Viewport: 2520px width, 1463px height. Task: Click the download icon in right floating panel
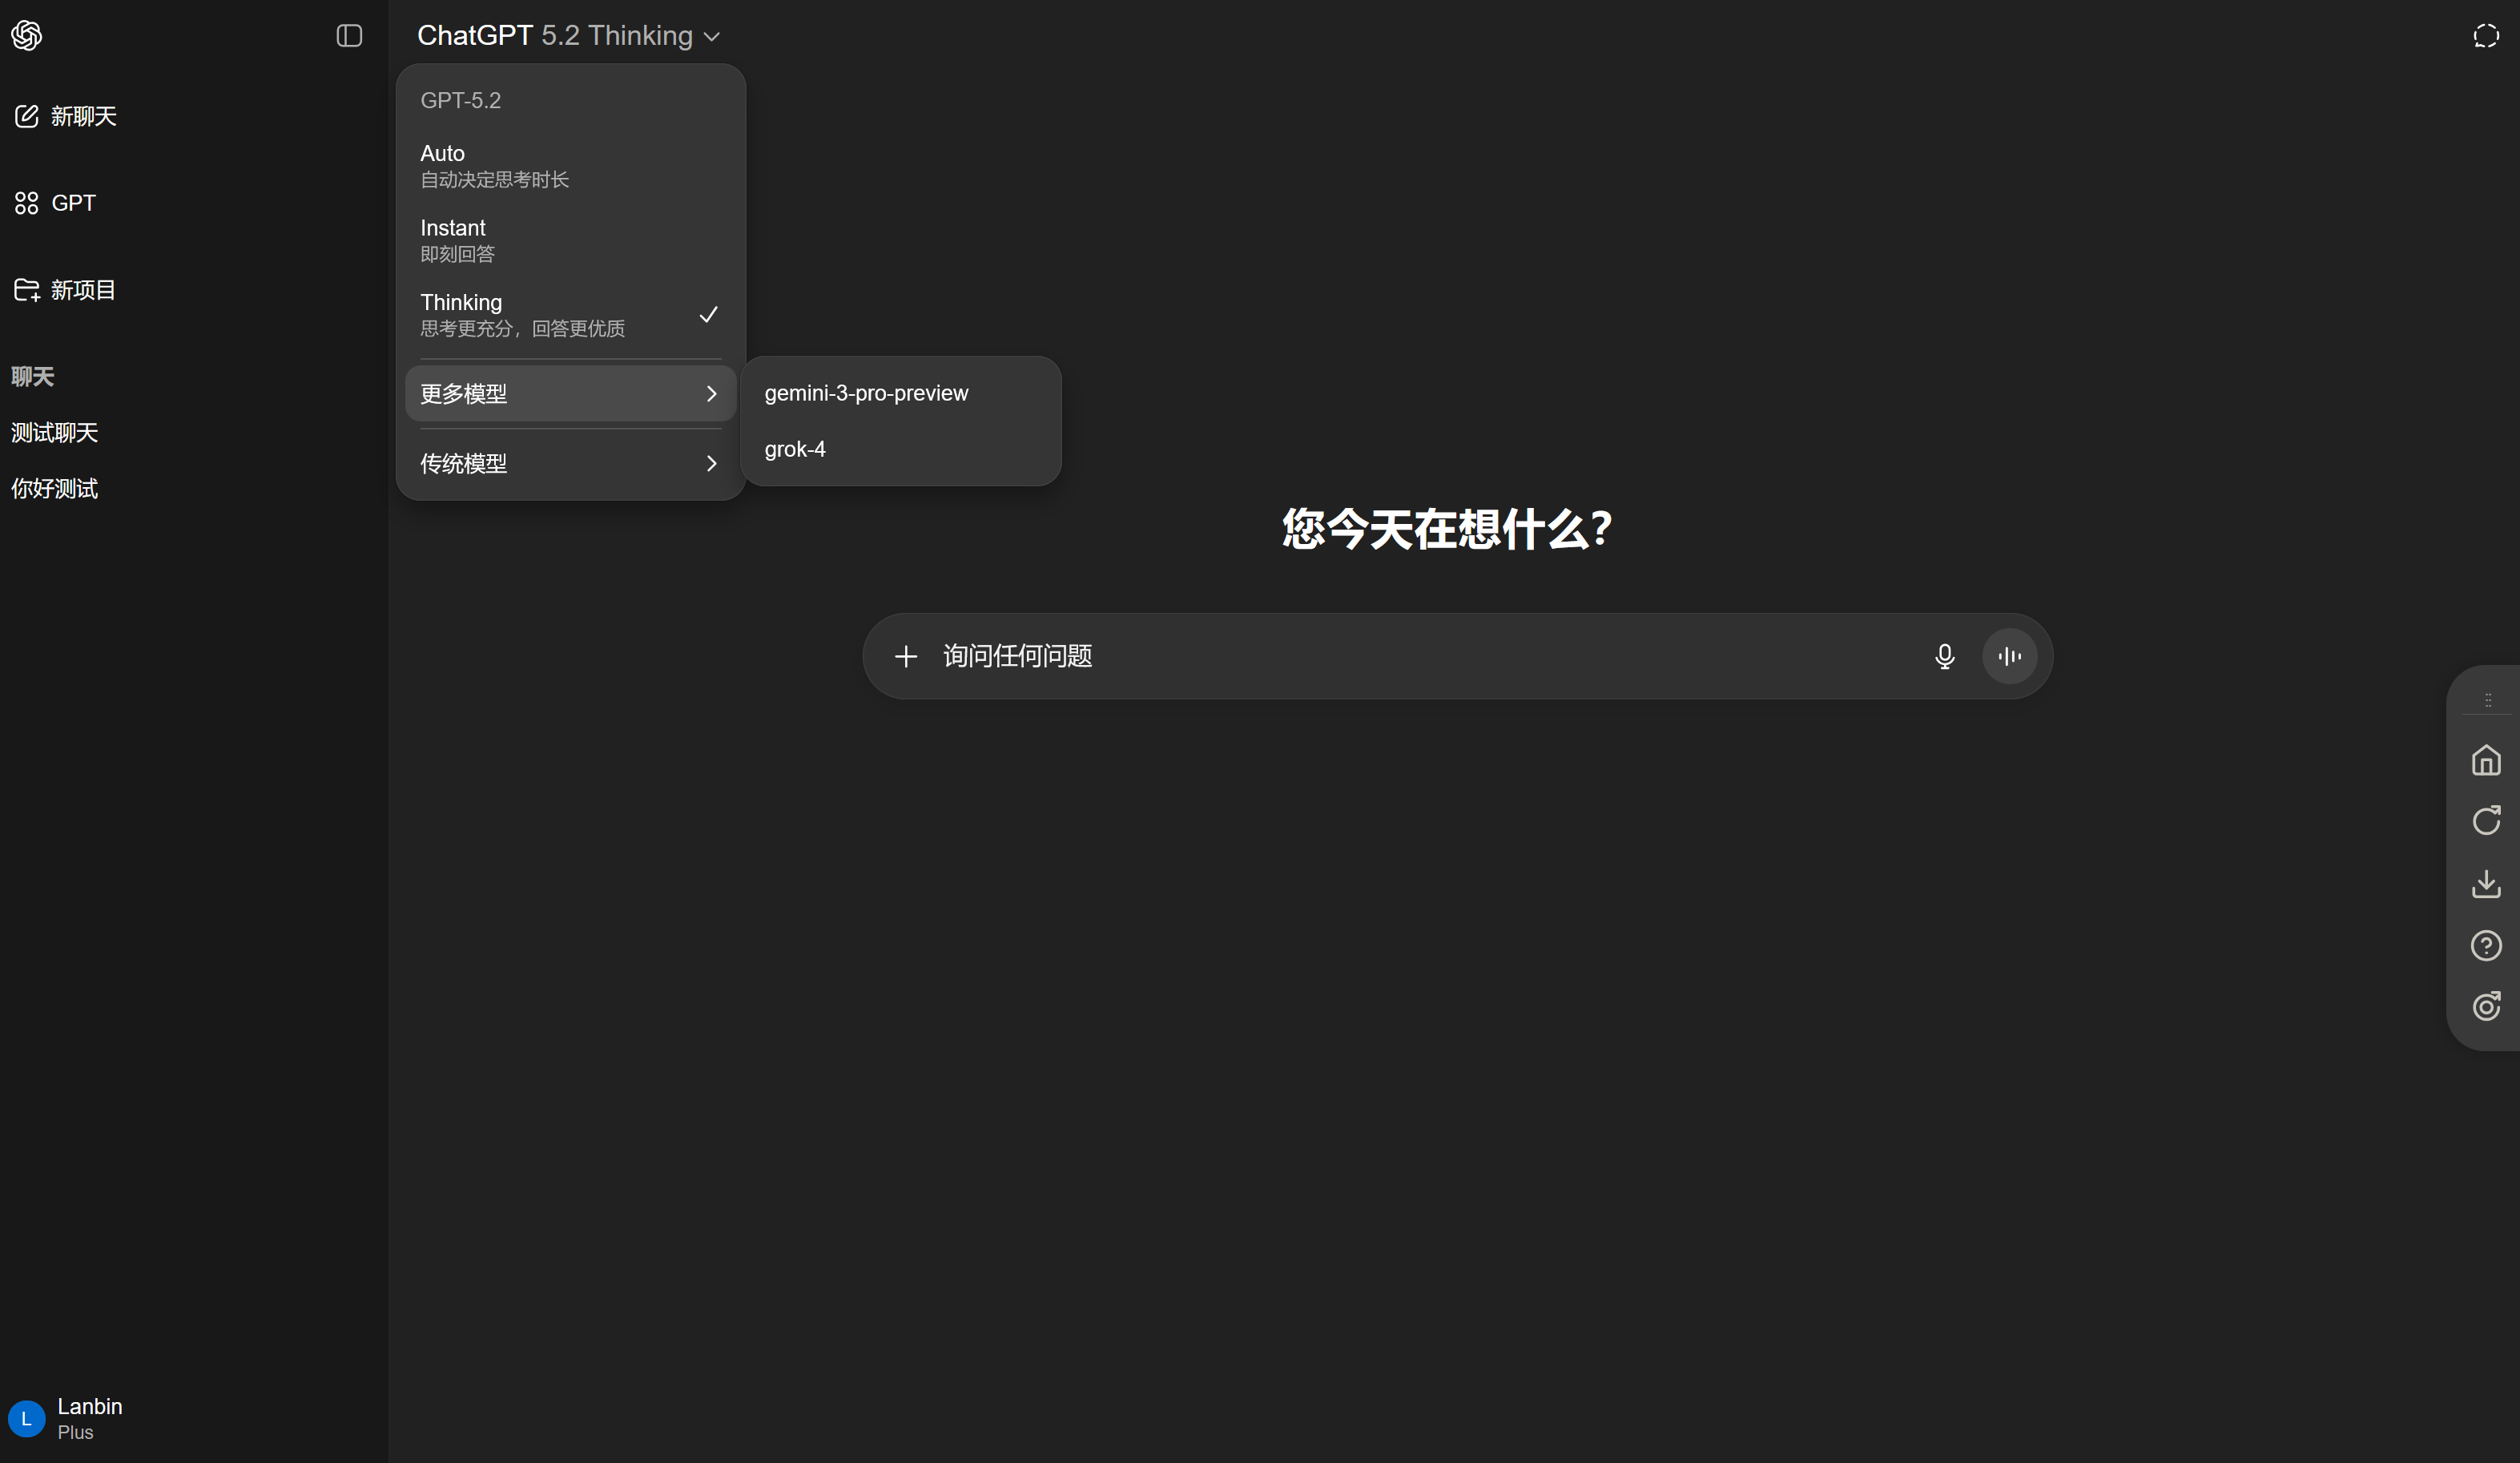[2486, 884]
